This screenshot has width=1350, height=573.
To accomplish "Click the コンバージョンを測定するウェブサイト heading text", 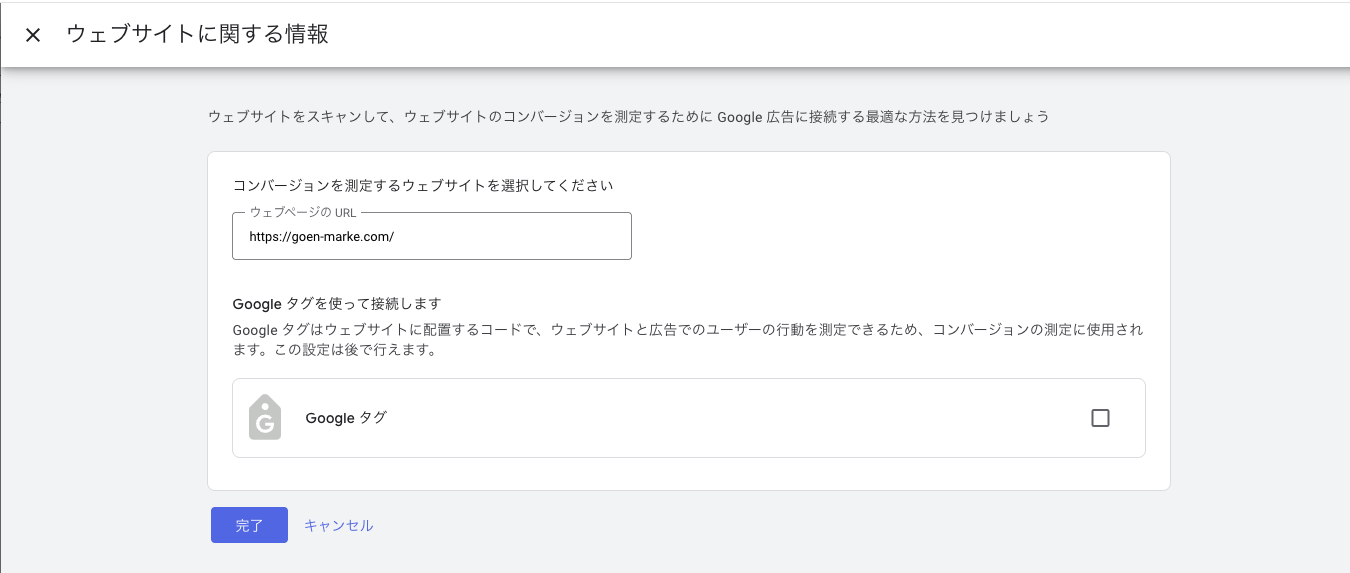I will tap(422, 185).
